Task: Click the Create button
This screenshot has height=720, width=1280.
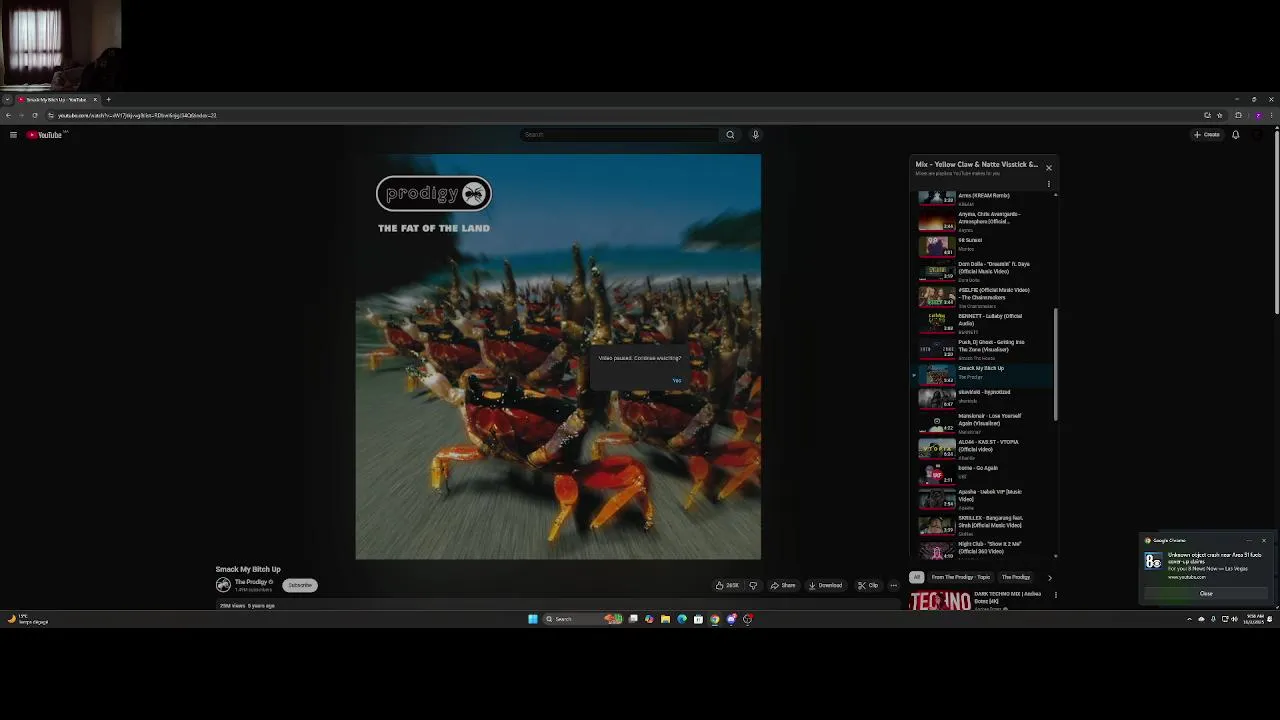Action: click(x=1207, y=135)
